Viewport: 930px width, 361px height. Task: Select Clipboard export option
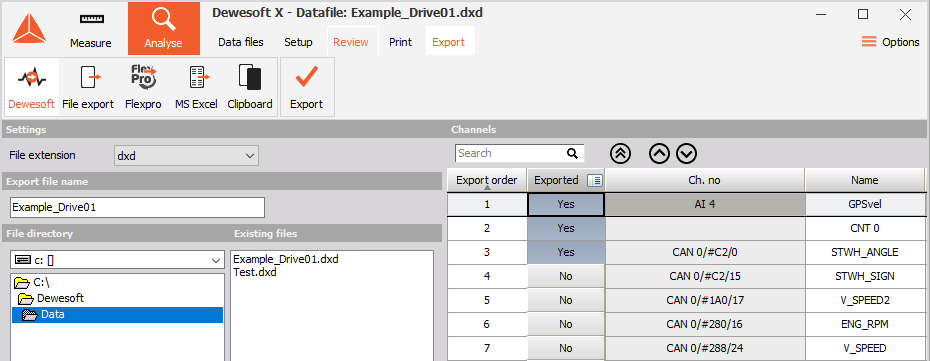[250, 87]
